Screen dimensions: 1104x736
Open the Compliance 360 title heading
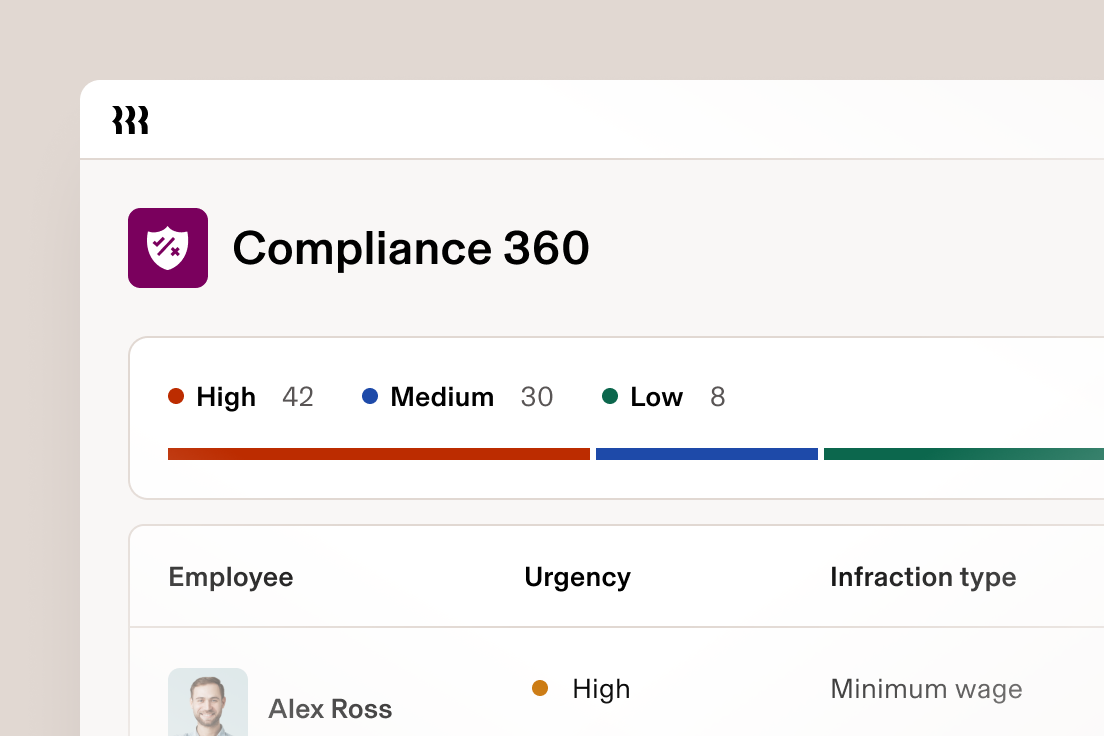(411, 248)
